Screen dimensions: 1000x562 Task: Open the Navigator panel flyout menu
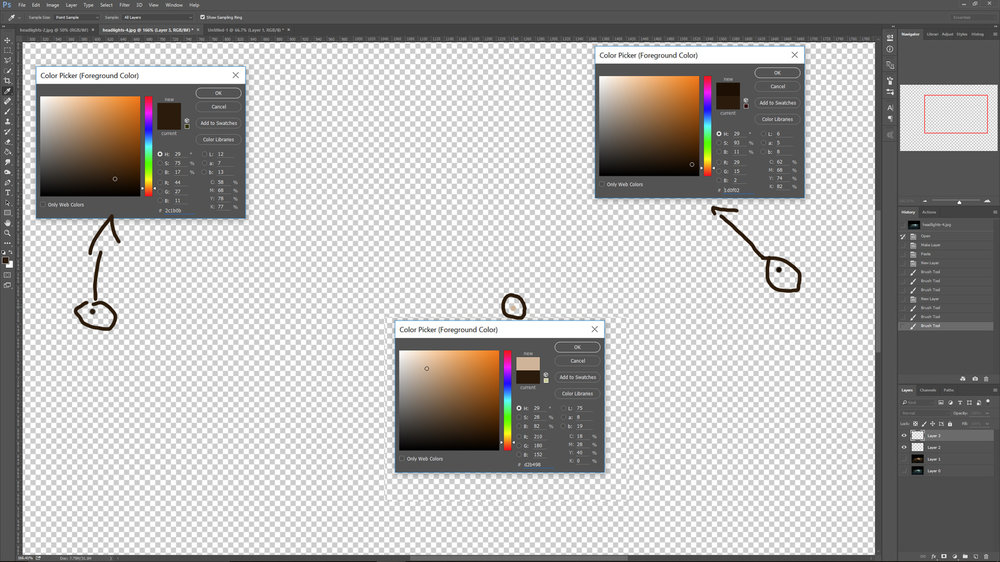[995, 34]
